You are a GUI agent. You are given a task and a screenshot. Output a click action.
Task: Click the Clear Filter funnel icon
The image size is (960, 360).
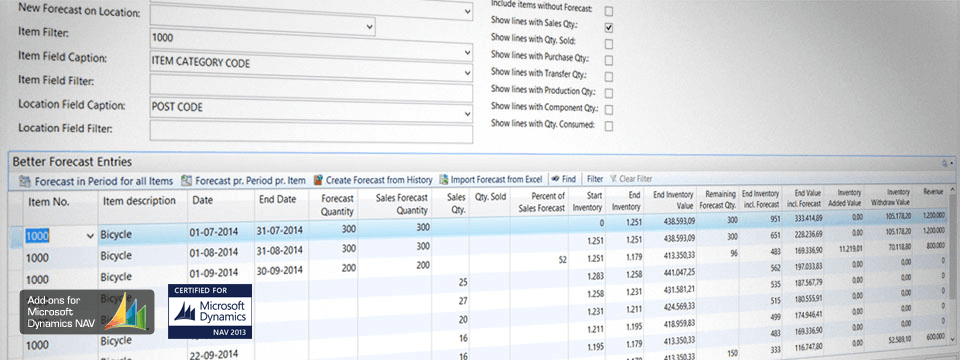613,179
